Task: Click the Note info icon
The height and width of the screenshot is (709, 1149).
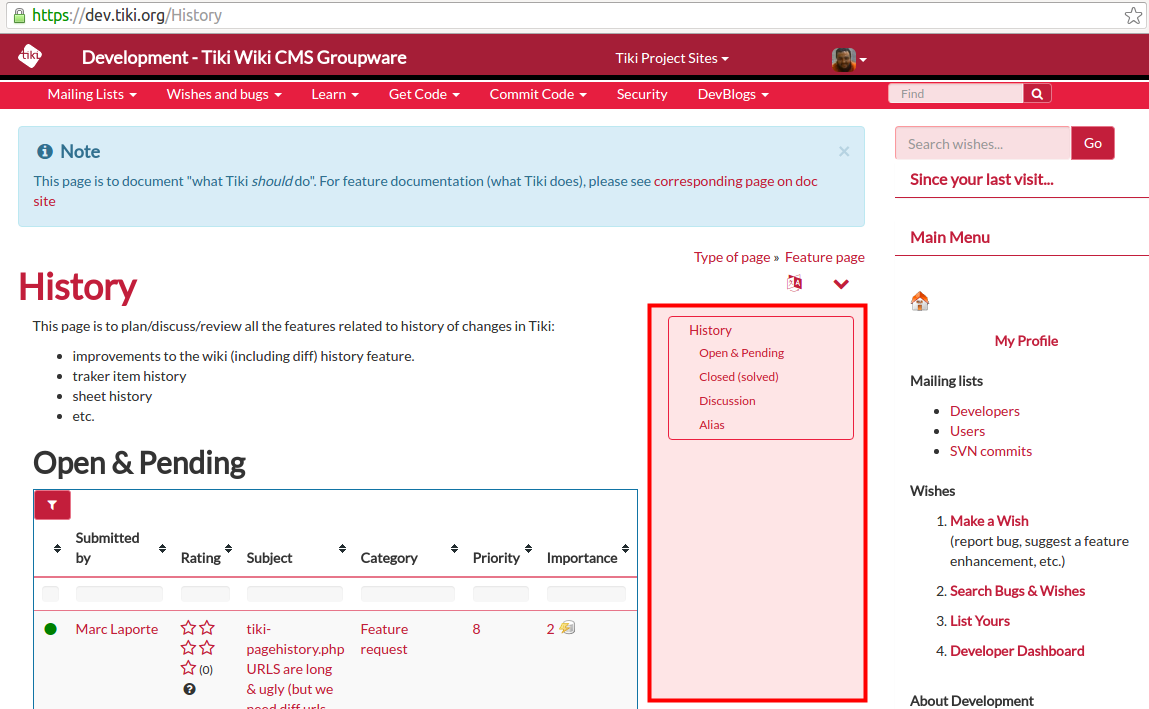Action: coord(45,152)
